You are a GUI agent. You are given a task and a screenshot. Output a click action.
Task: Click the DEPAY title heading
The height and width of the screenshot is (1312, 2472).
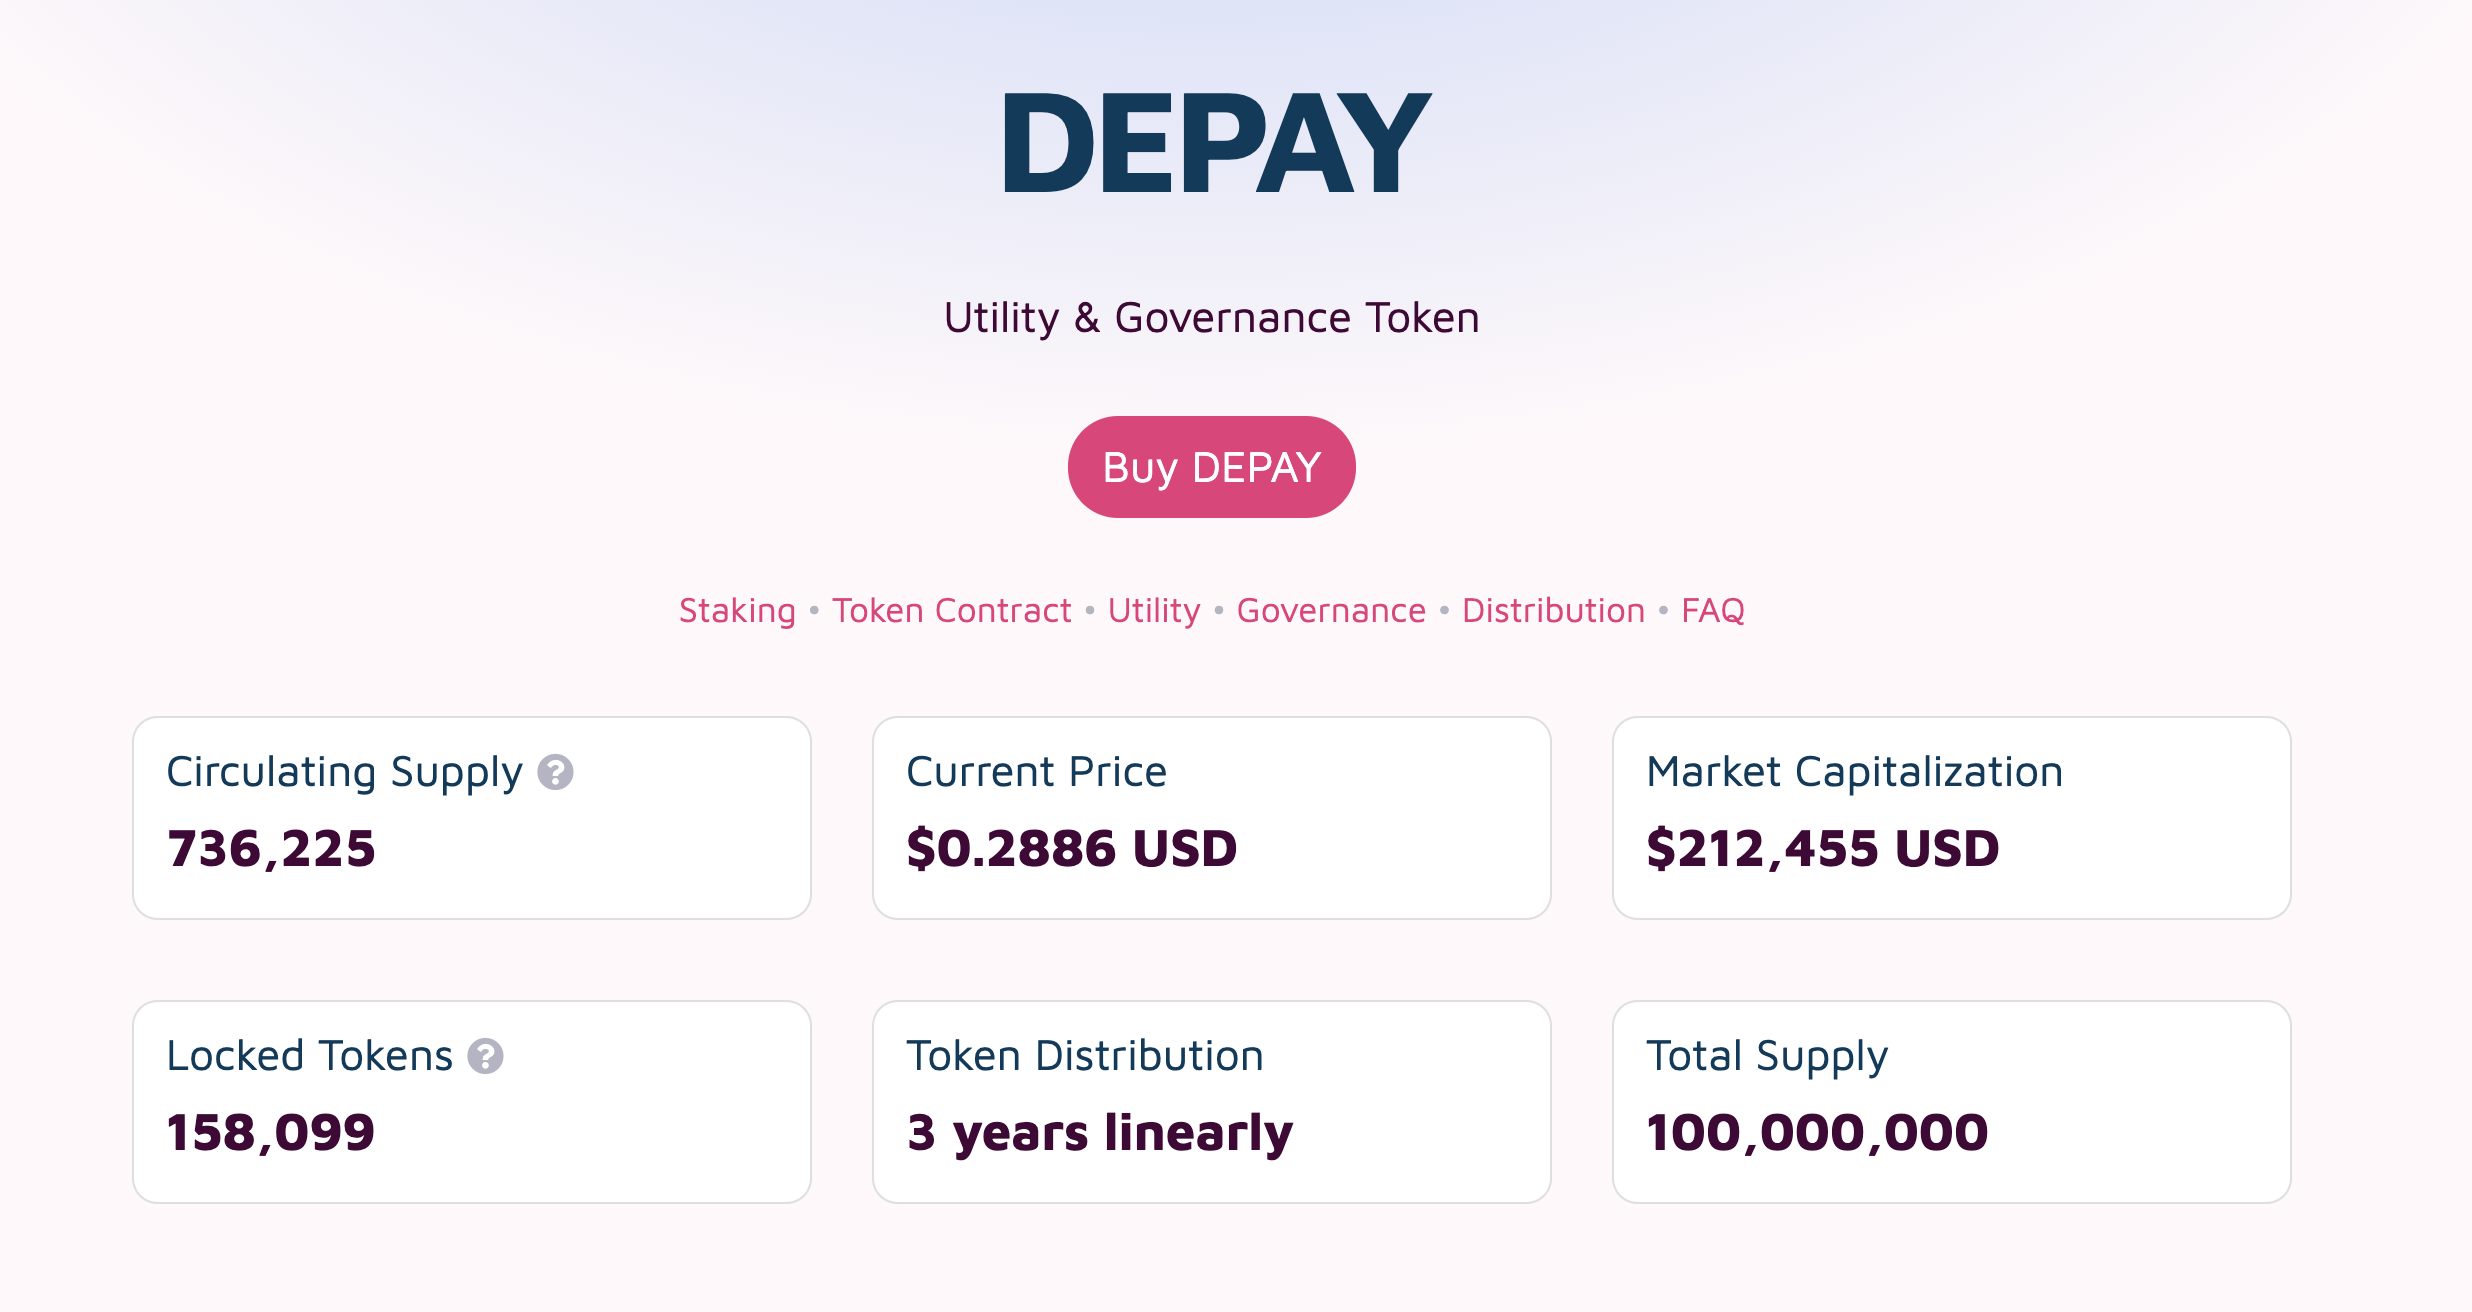1216,143
